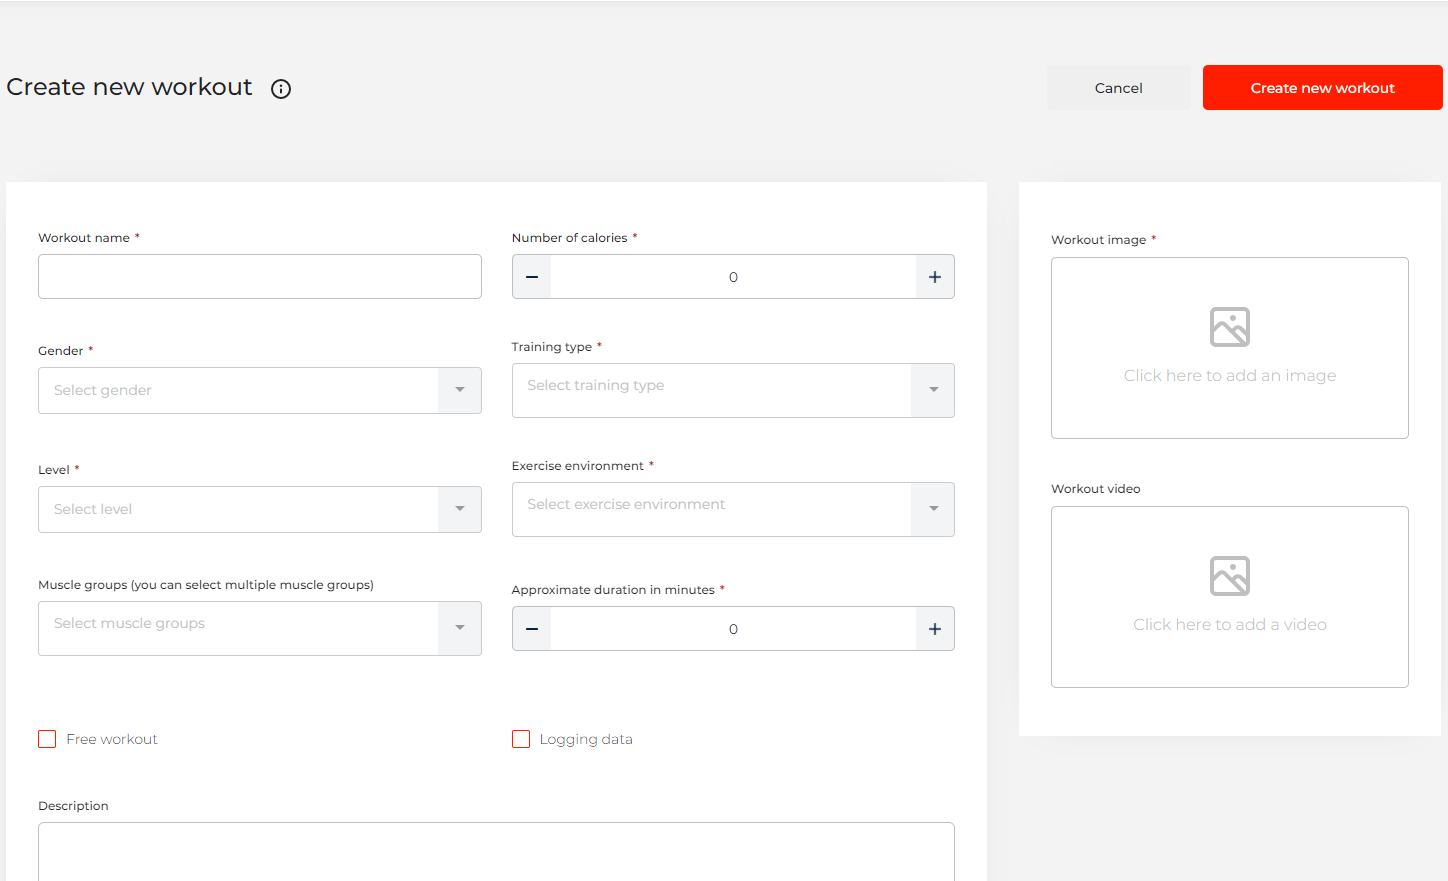The width and height of the screenshot is (1448, 881).
Task: Enable the Free workout checkbox
Action: click(47, 739)
